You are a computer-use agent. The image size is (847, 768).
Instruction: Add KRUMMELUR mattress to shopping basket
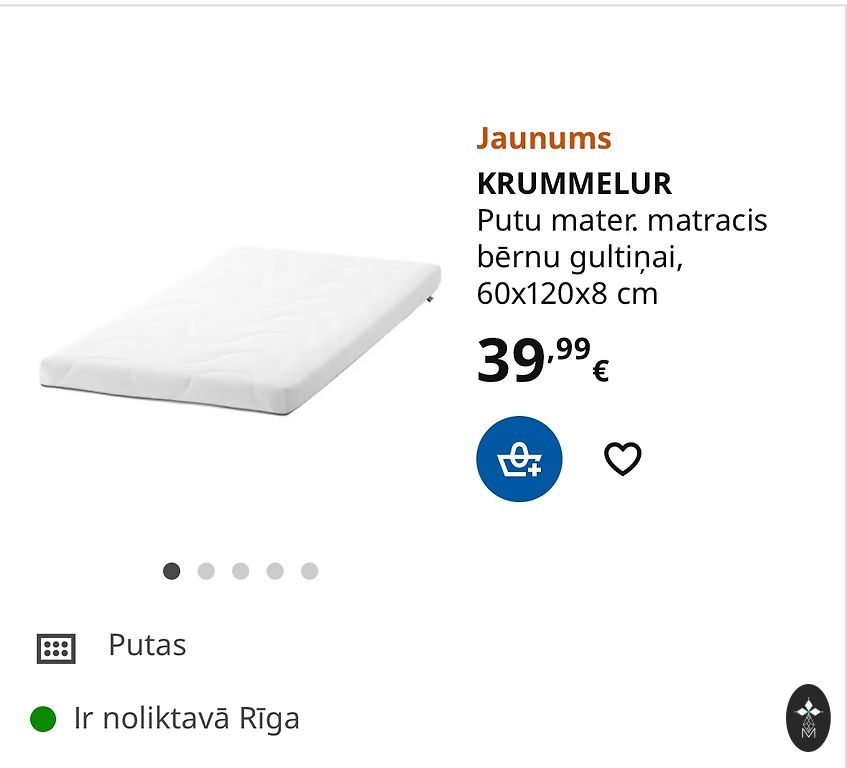point(519,459)
